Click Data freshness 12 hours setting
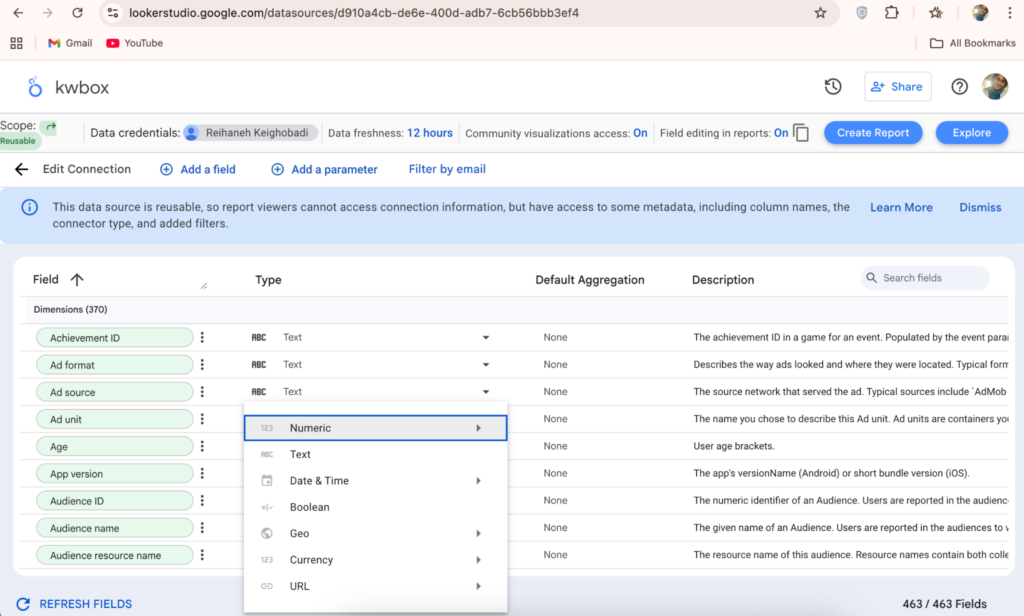The image size is (1024, 616). point(430,133)
